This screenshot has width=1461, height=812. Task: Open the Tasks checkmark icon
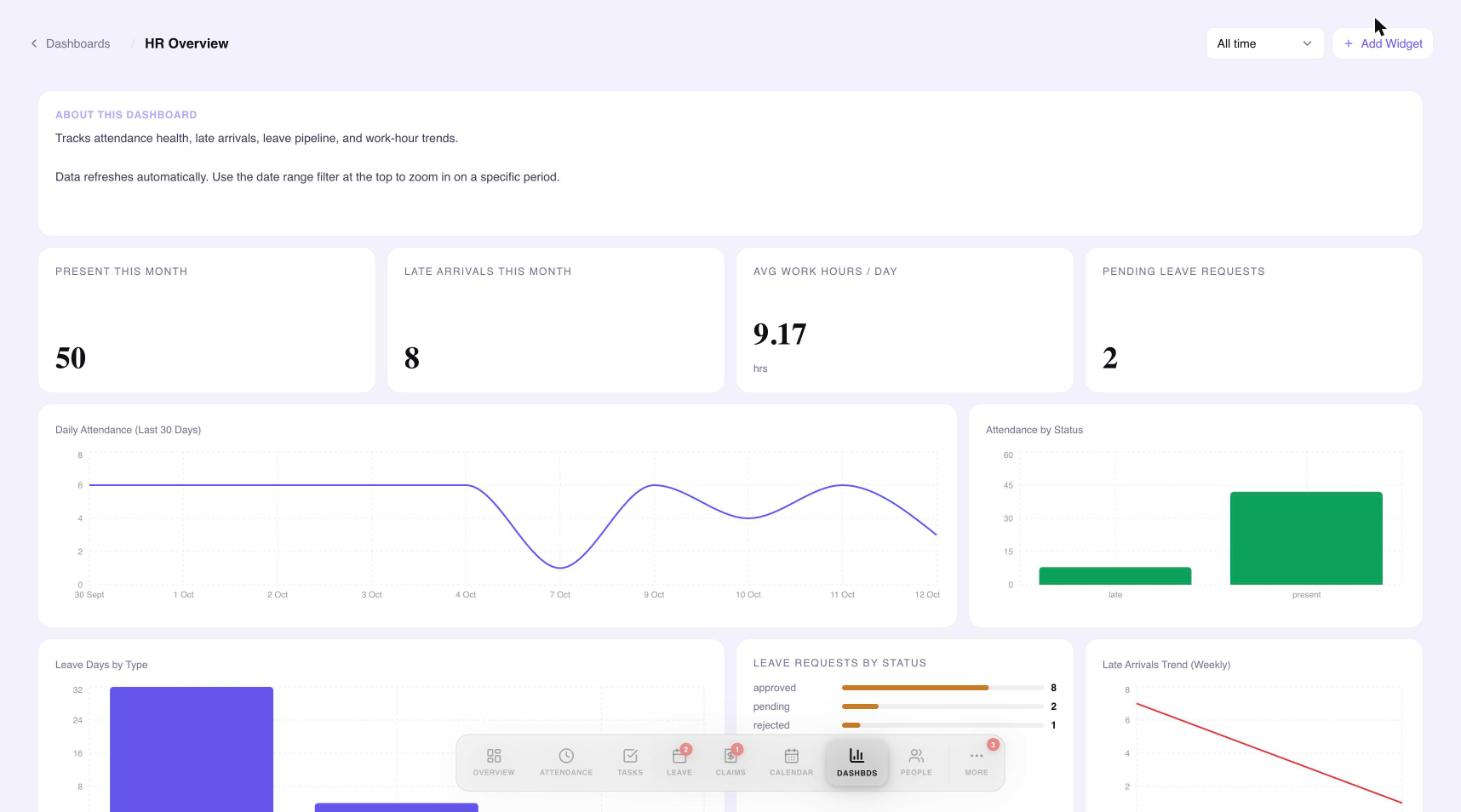[630, 762]
